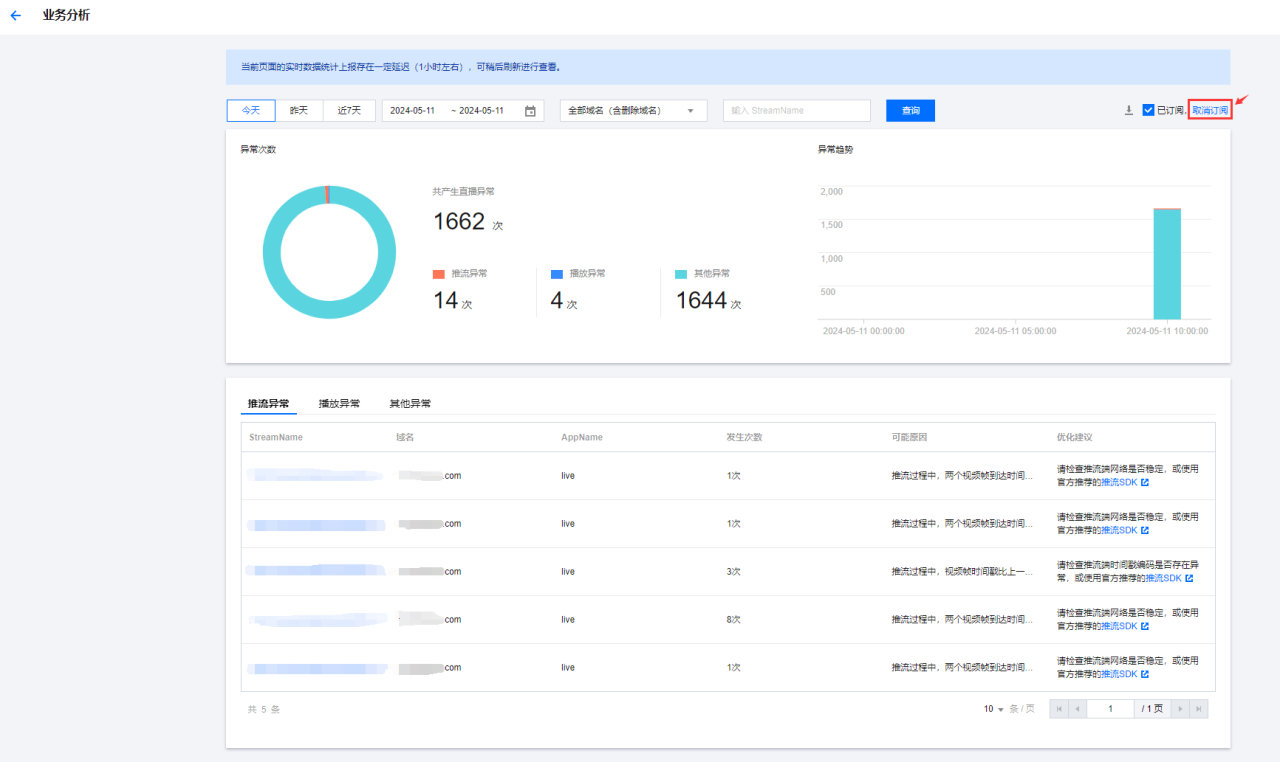This screenshot has height=762, width=1280.
Task: Click the 取消订阅 link
Action: [1210, 110]
